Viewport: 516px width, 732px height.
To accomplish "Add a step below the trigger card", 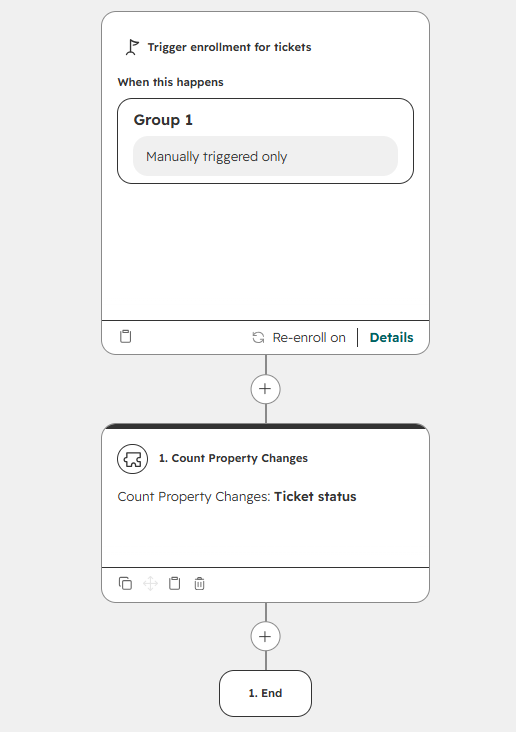I will click(265, 389).
